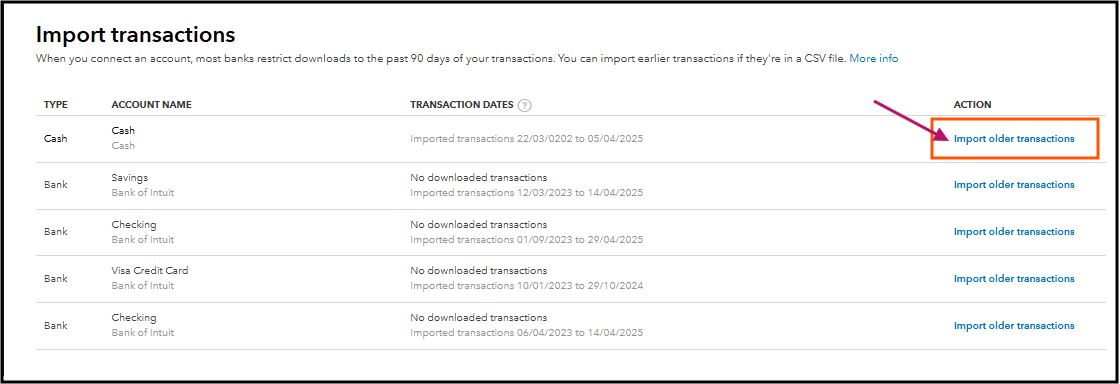Import older transactions for the Cash account
The height and width of the screenshot is (384, 1120).
tap(1014, 138)
